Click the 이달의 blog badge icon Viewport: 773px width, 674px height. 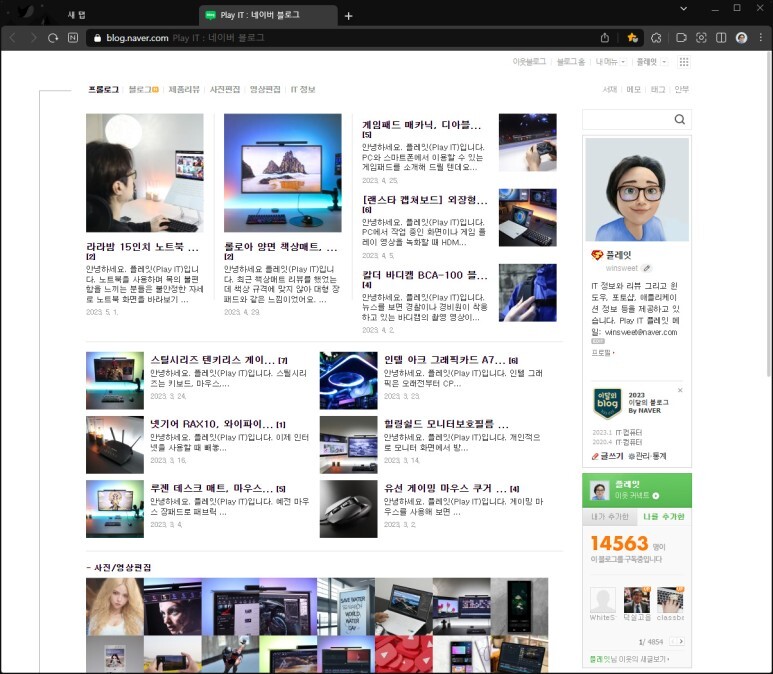click(x=607, y=403)
